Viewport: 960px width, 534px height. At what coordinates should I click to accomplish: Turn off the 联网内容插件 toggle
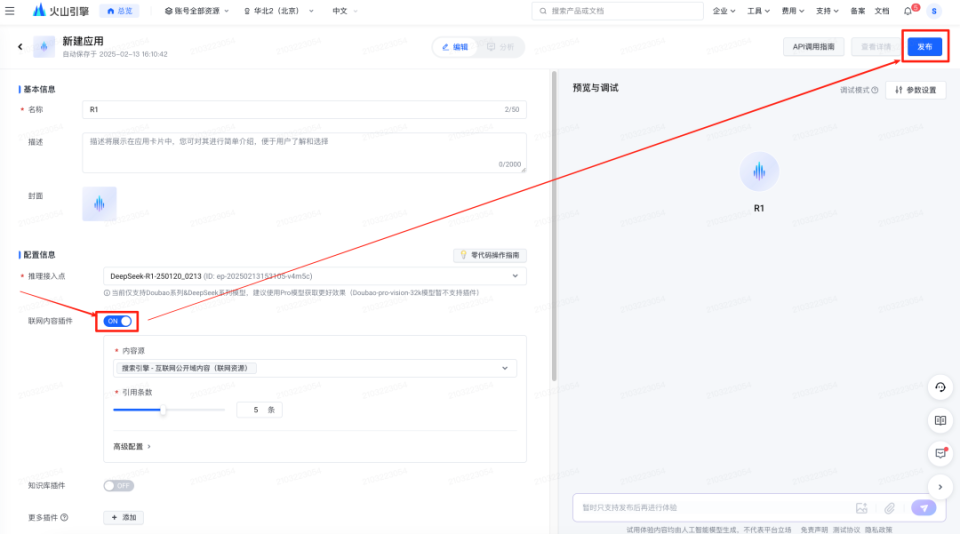click(x=118, y=321)
